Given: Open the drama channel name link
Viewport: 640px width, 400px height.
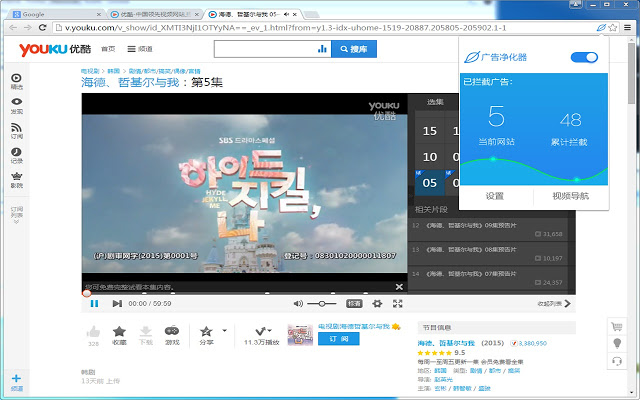Looking at the screenshot, I should point(354,327).
